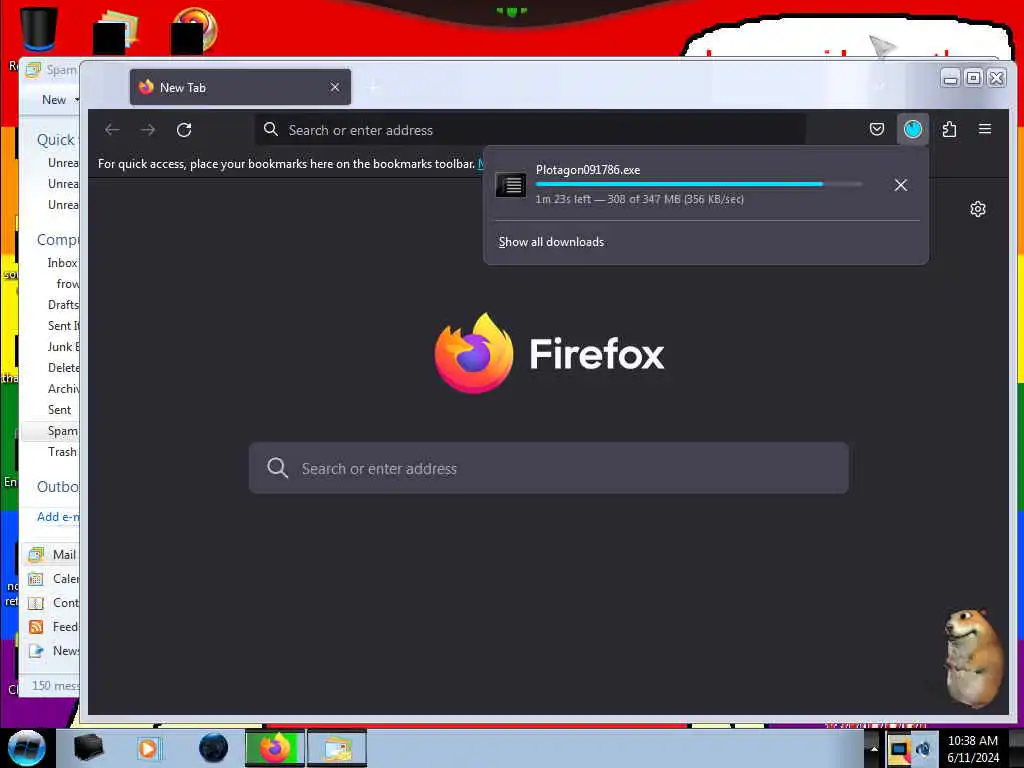Click the Firefox logo on page
1024x768 pixels.
click(474, 353)
